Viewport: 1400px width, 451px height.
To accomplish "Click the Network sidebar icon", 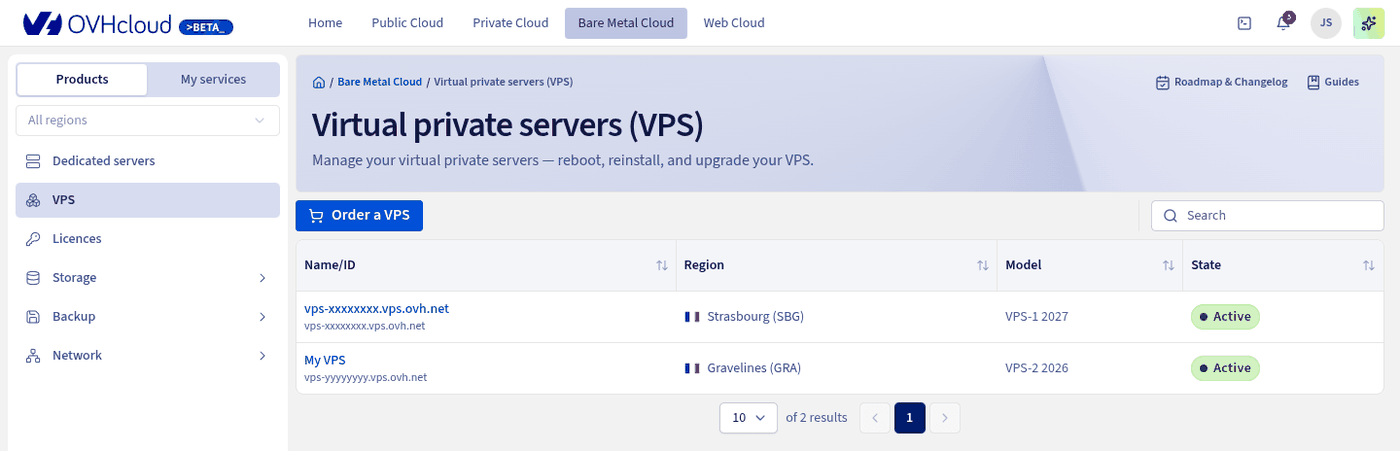I will click(33, 356).
